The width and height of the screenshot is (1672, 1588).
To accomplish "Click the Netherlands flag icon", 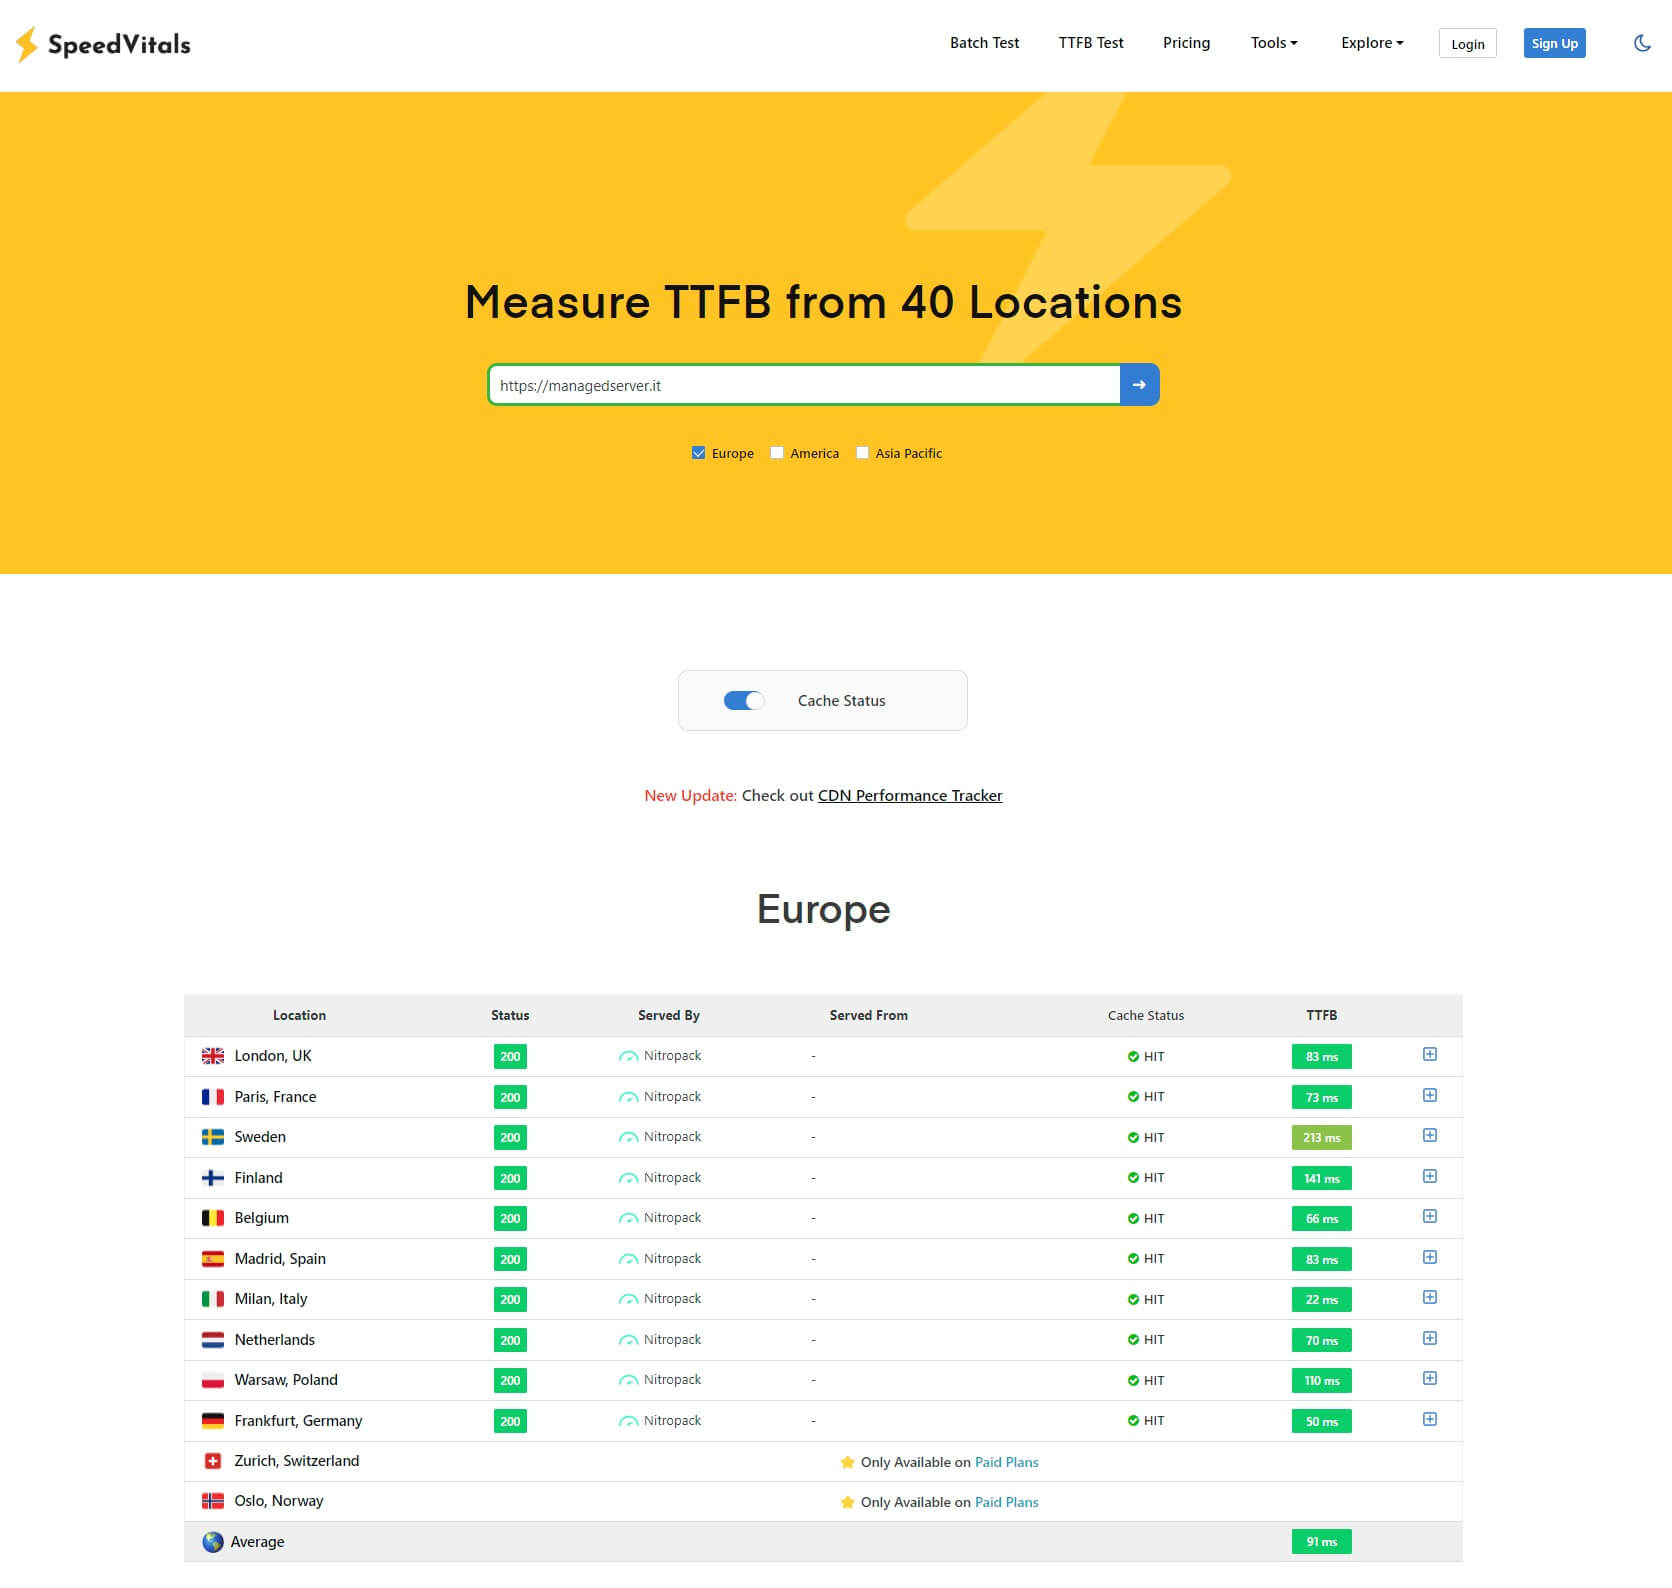I will tap(213, 1340).
